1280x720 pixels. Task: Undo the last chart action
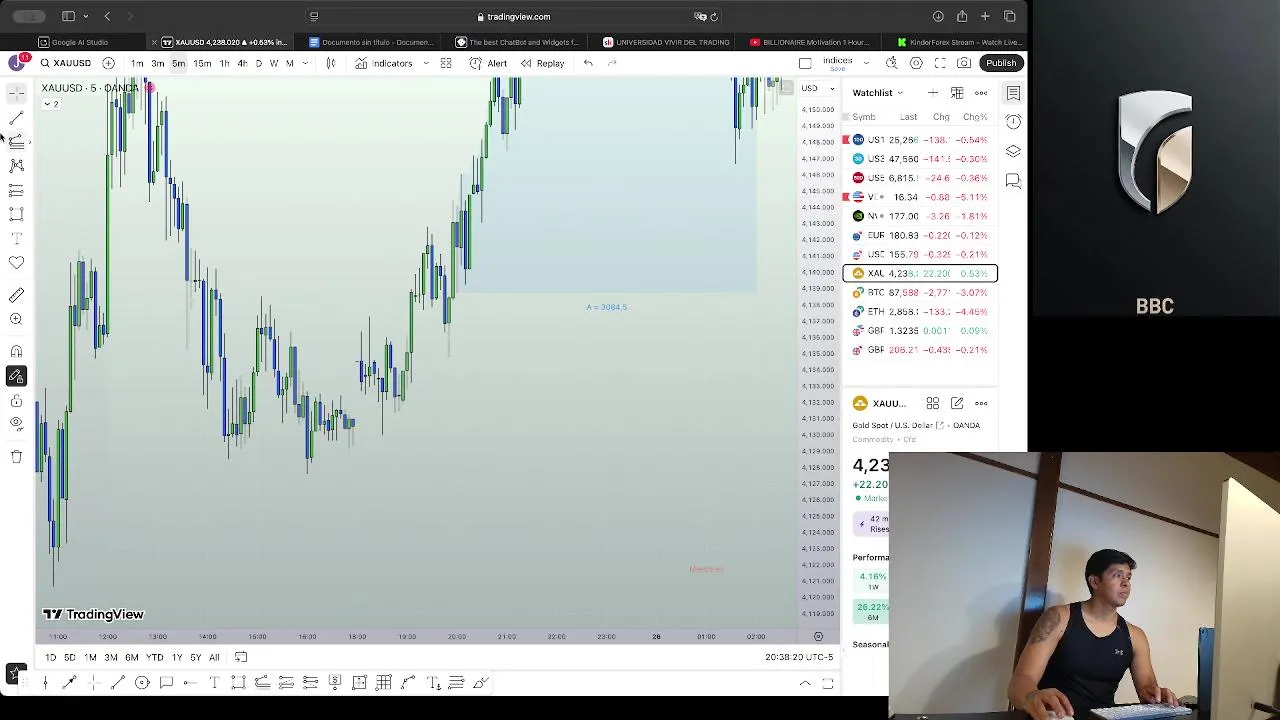[588, 63]
